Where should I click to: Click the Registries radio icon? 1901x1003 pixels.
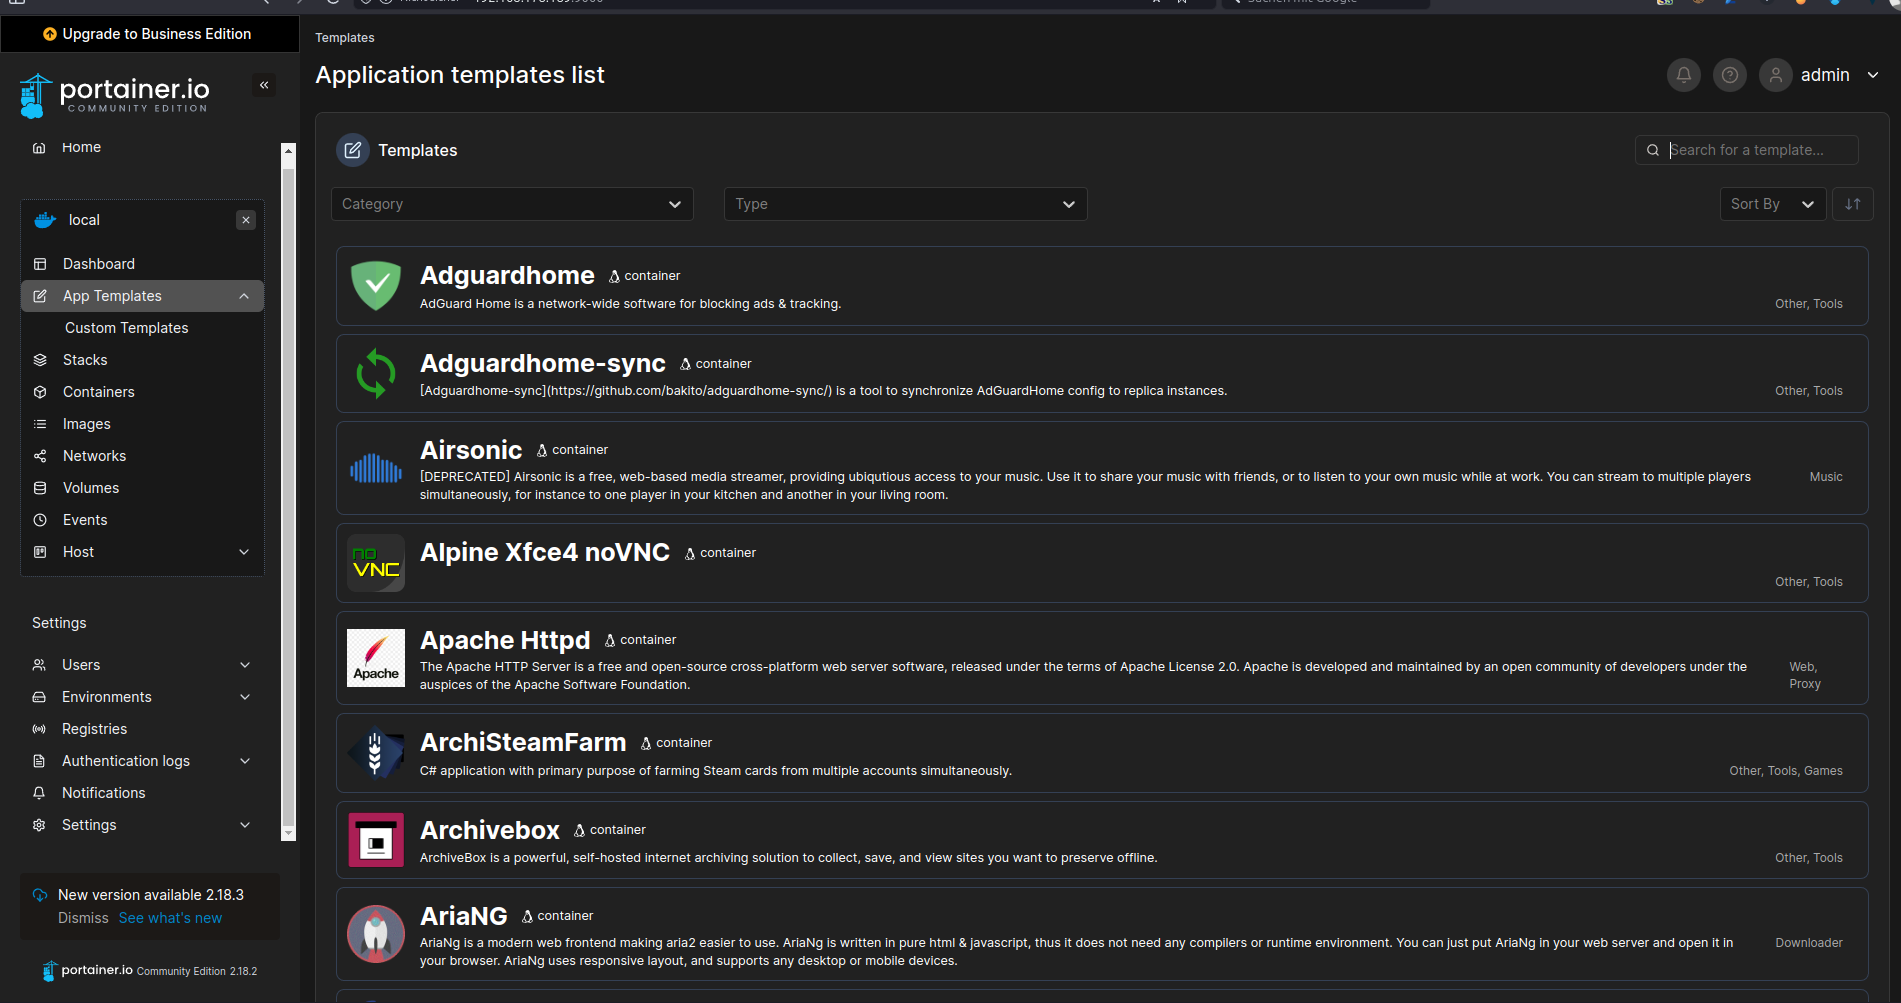tap(39, 729)
